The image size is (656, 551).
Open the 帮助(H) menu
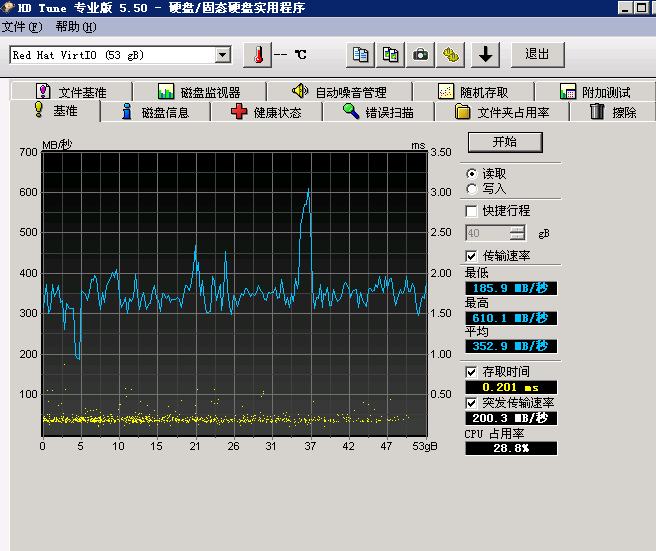[76, 27]
